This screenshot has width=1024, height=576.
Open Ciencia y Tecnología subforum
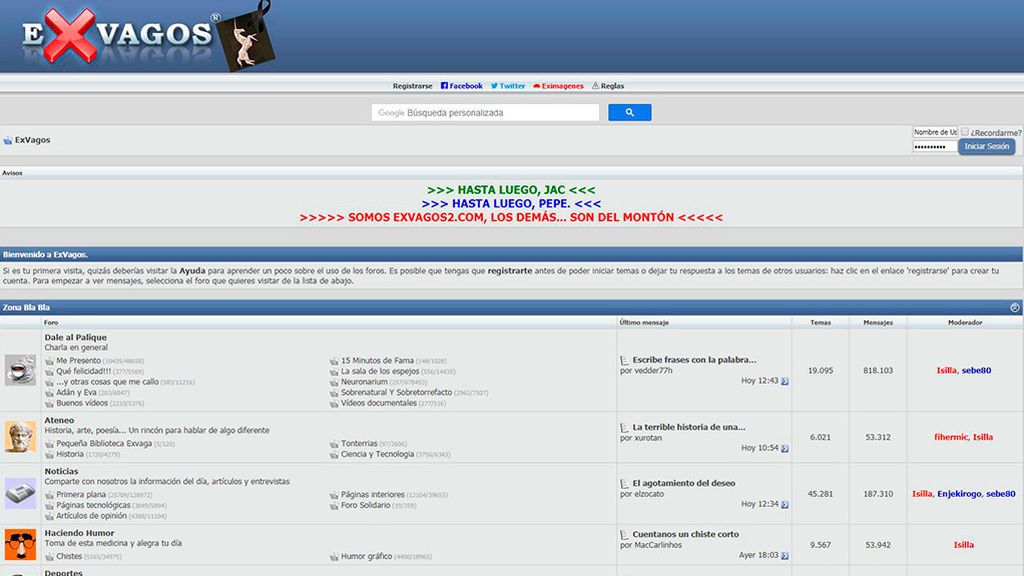click(x=377, y=454)
